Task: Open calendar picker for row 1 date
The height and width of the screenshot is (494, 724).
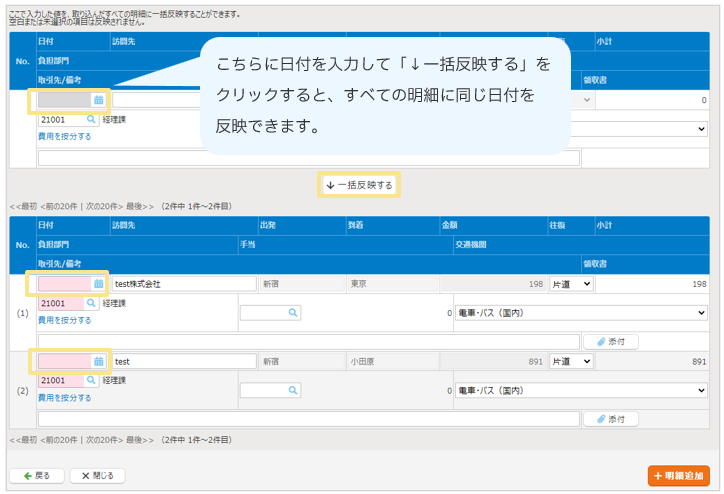Action: pos(98,284)
